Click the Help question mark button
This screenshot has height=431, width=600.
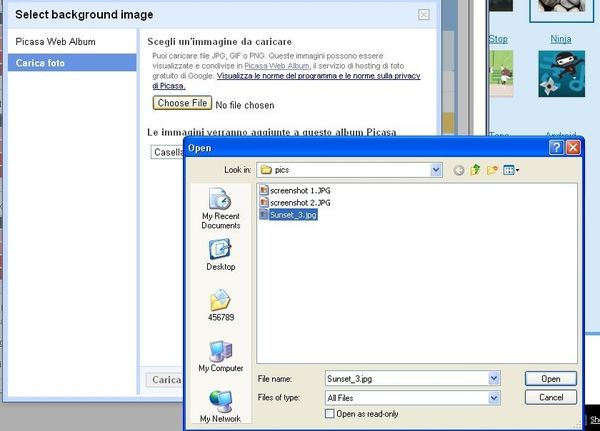(x=556, y=147)
